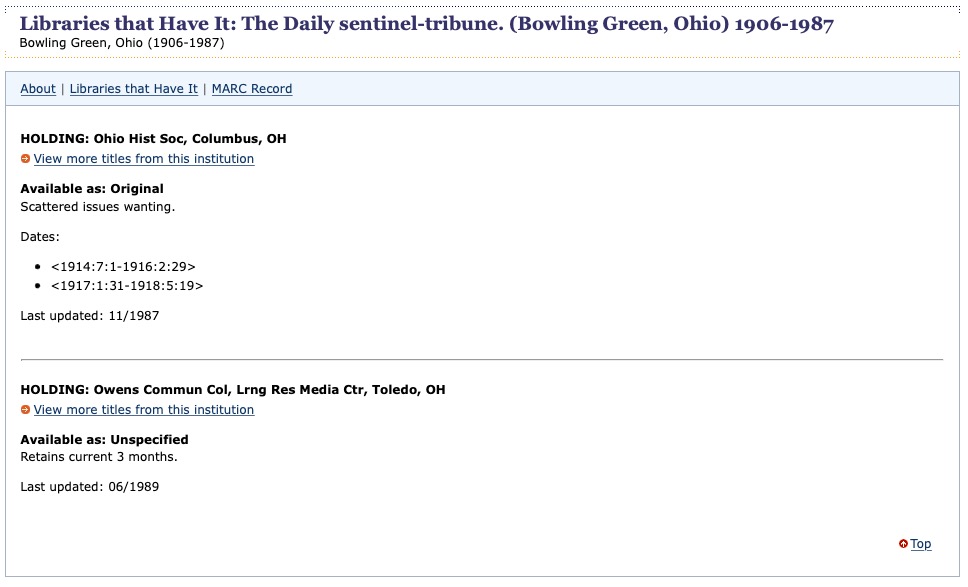968x587 pixels.
Task: Click the orange arrow icon under Ohio Hist Soc
Action: (25, 159)
